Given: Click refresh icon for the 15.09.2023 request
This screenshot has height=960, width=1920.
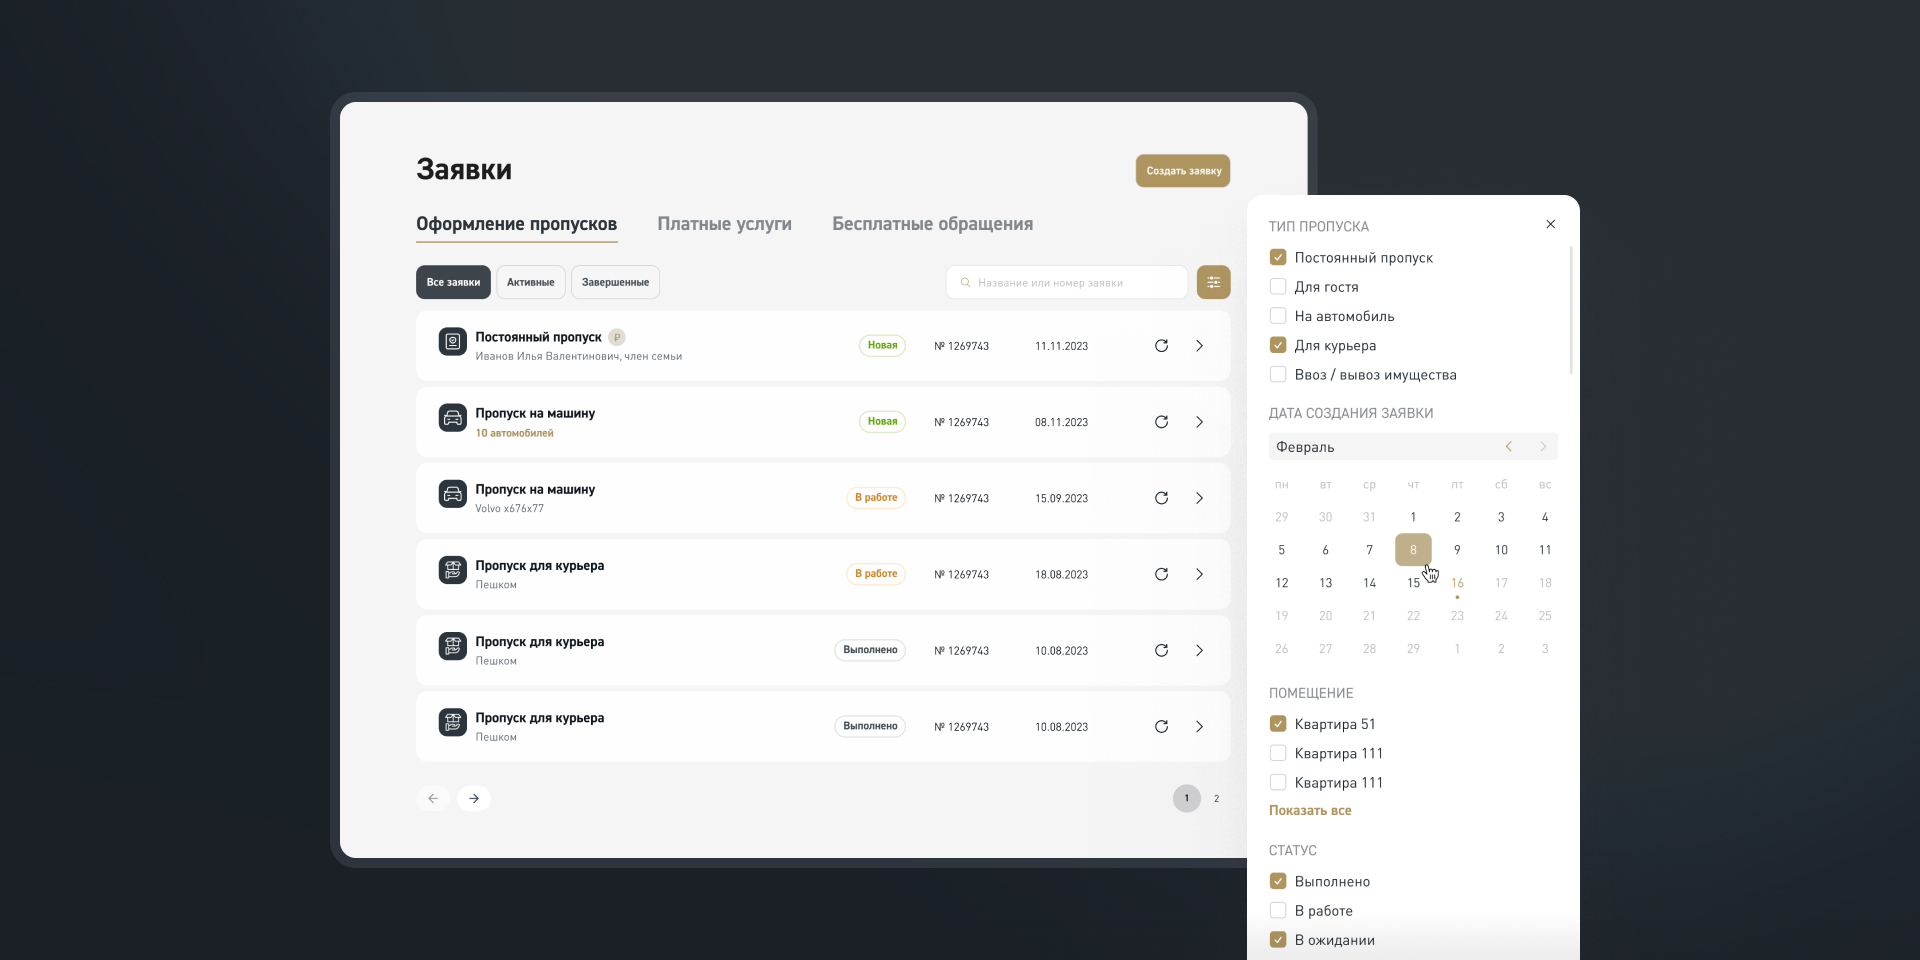Looking at the screenshot, I should pos(1161,498).
